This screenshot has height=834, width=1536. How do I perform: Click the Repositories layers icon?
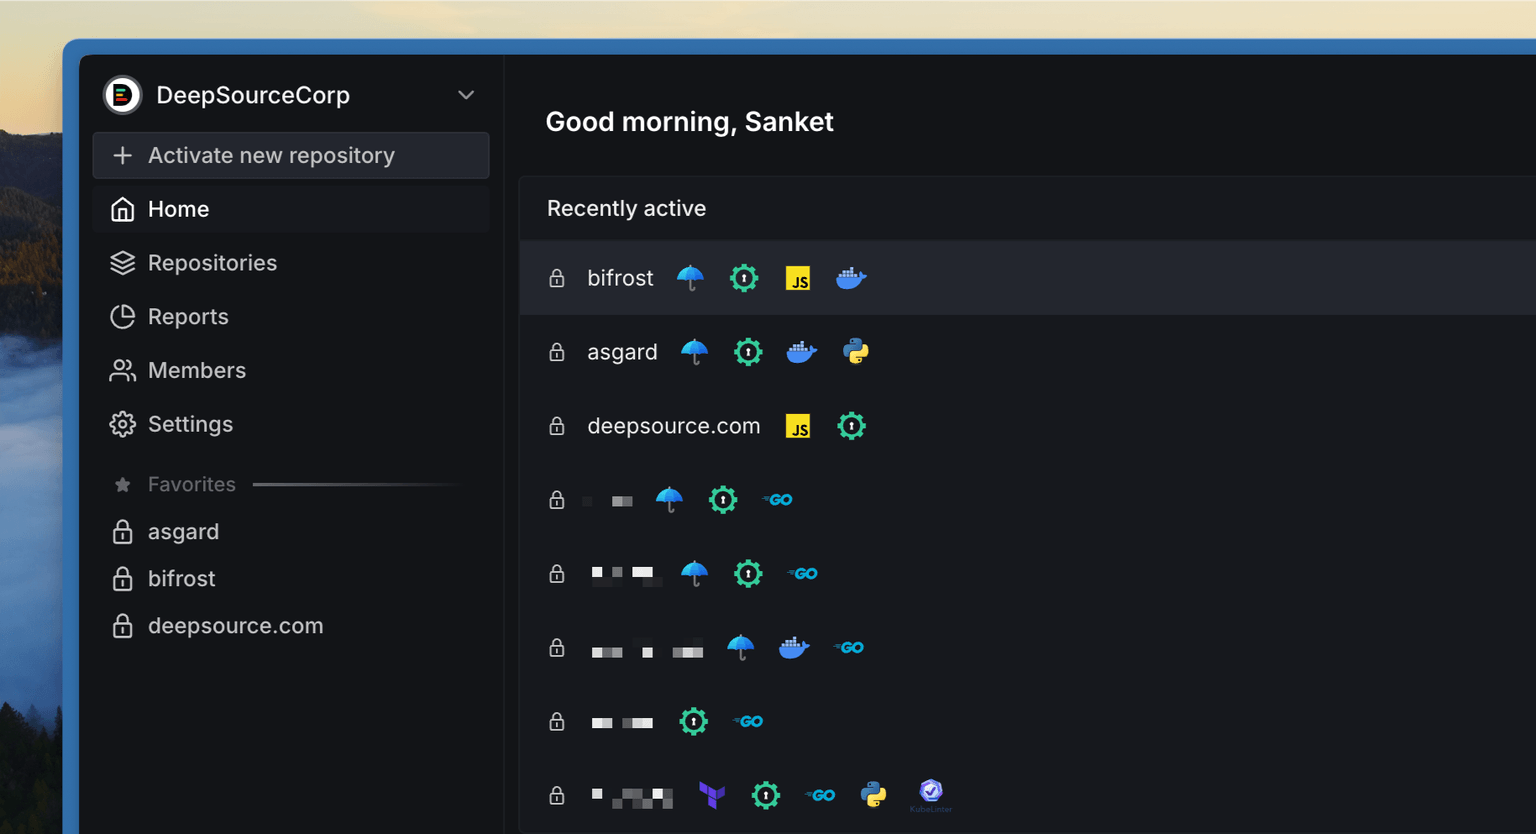pos(123,263)
